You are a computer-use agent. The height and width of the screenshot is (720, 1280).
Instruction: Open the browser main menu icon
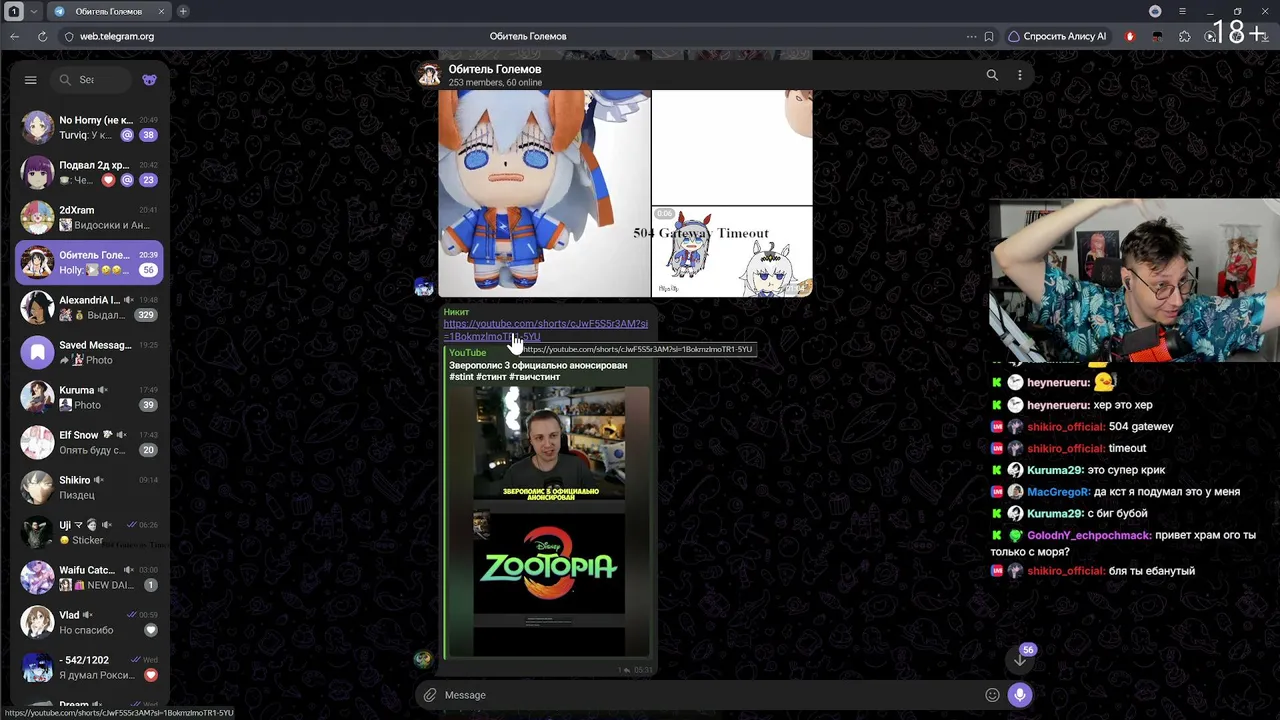(x=1182, y=11)
